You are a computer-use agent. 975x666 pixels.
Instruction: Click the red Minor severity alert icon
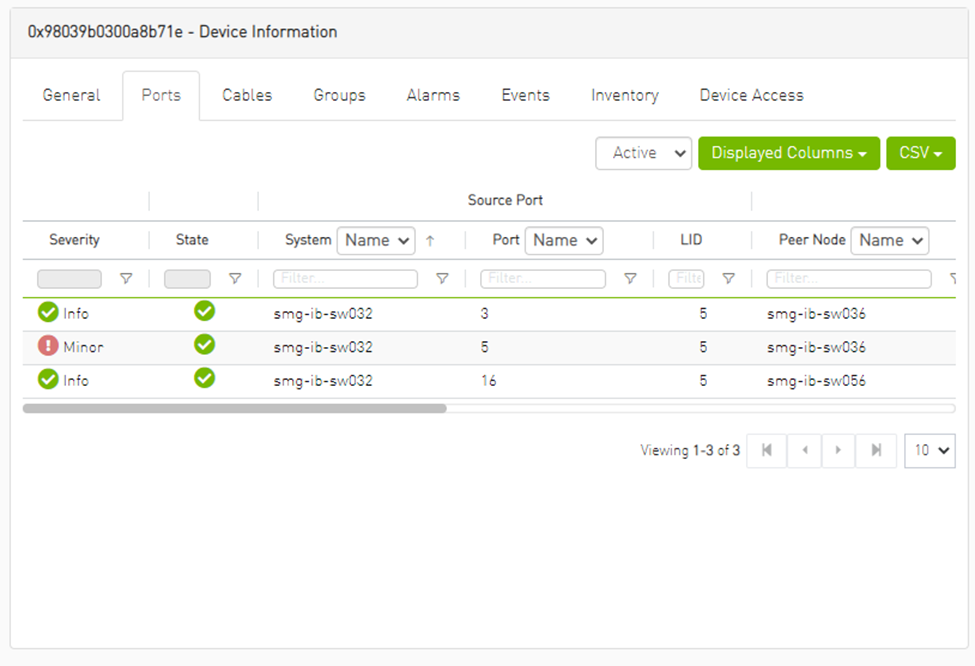[x=48, y=346]
